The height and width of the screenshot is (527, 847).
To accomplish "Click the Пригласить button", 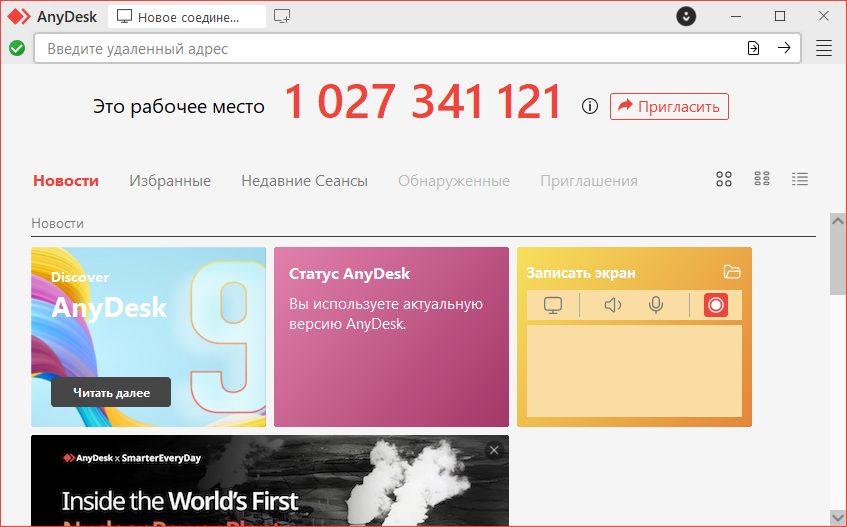I will 669,106.
